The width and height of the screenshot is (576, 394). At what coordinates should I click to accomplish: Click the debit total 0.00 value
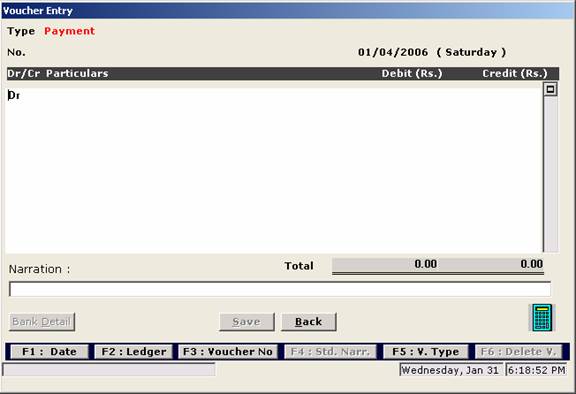(x=425, y=264)
